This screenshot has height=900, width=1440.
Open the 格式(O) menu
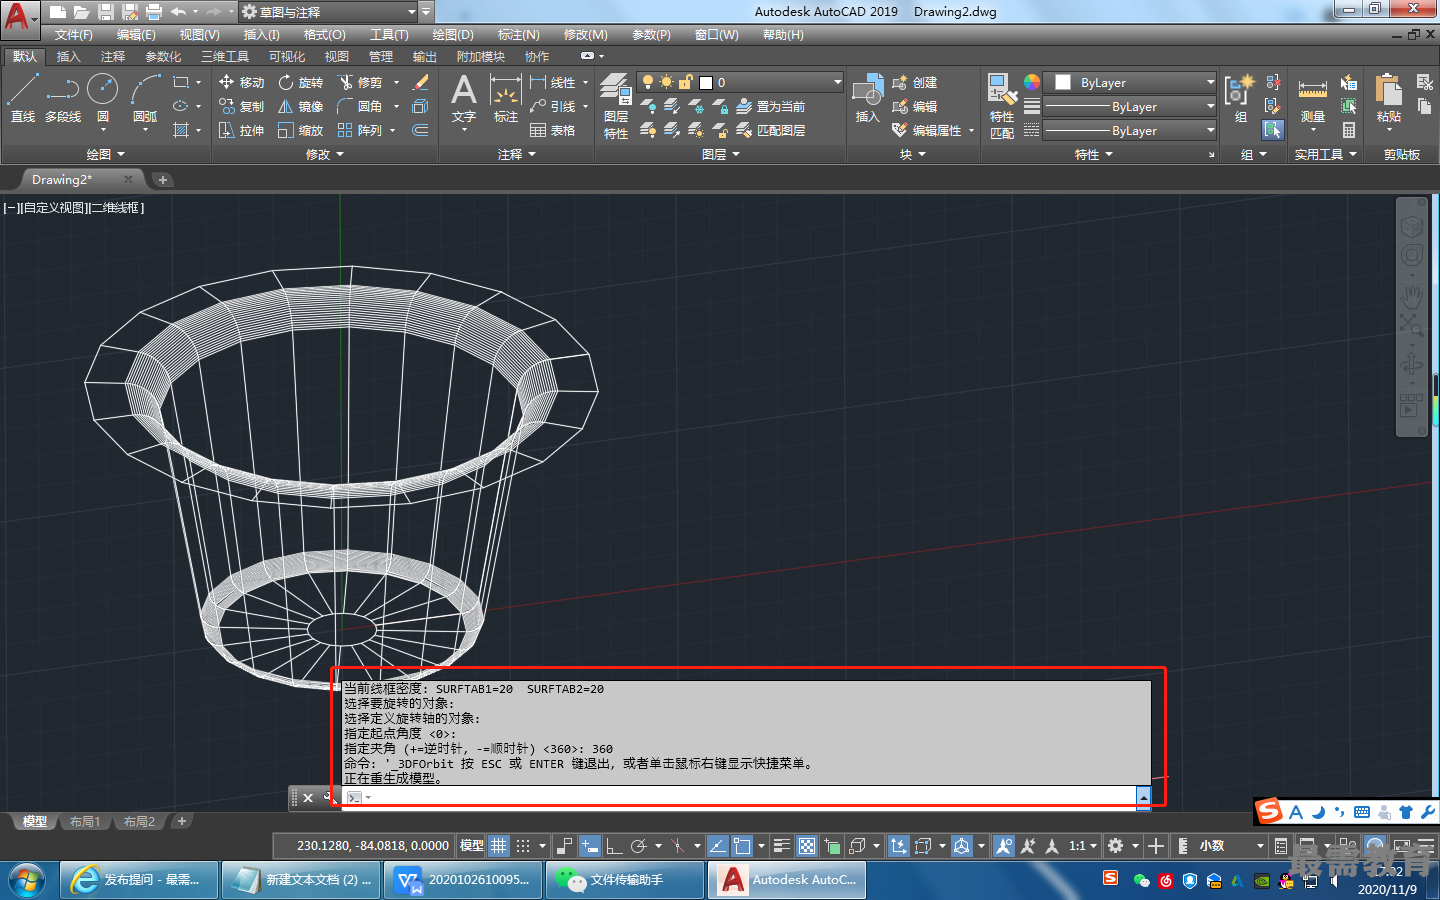(325, 34)
